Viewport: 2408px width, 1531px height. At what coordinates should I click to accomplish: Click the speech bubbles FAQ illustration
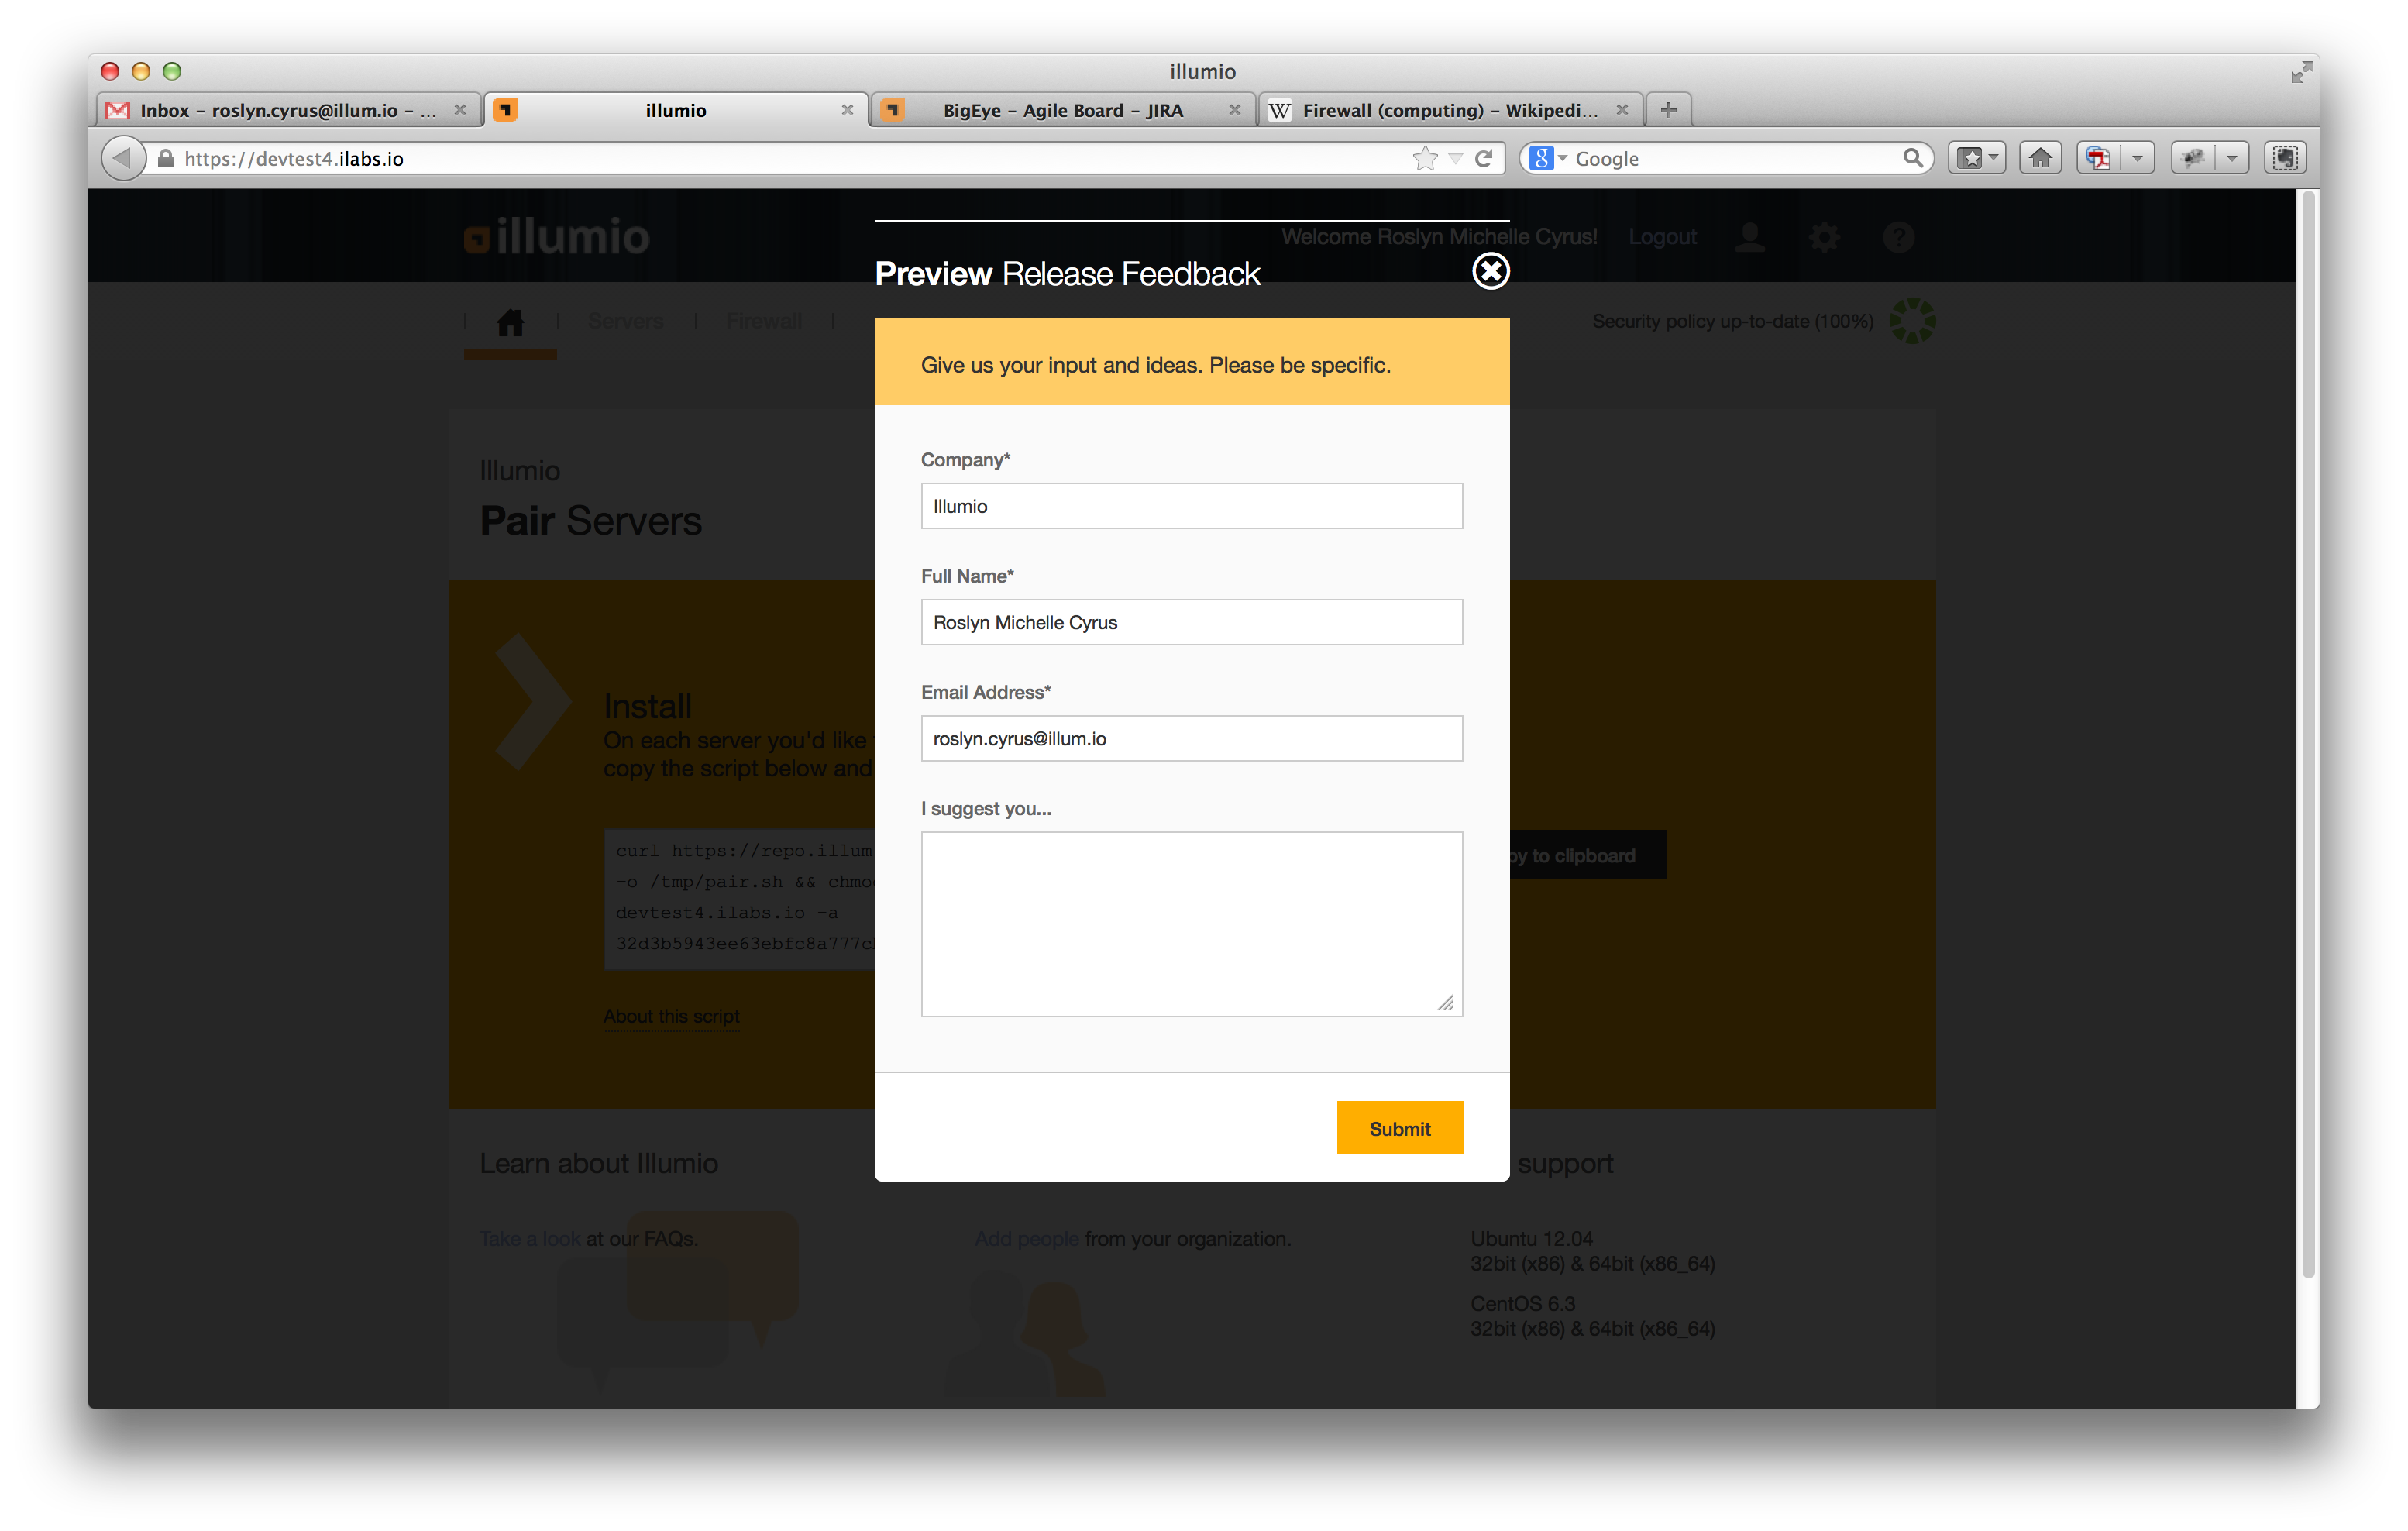point(677,1300)
